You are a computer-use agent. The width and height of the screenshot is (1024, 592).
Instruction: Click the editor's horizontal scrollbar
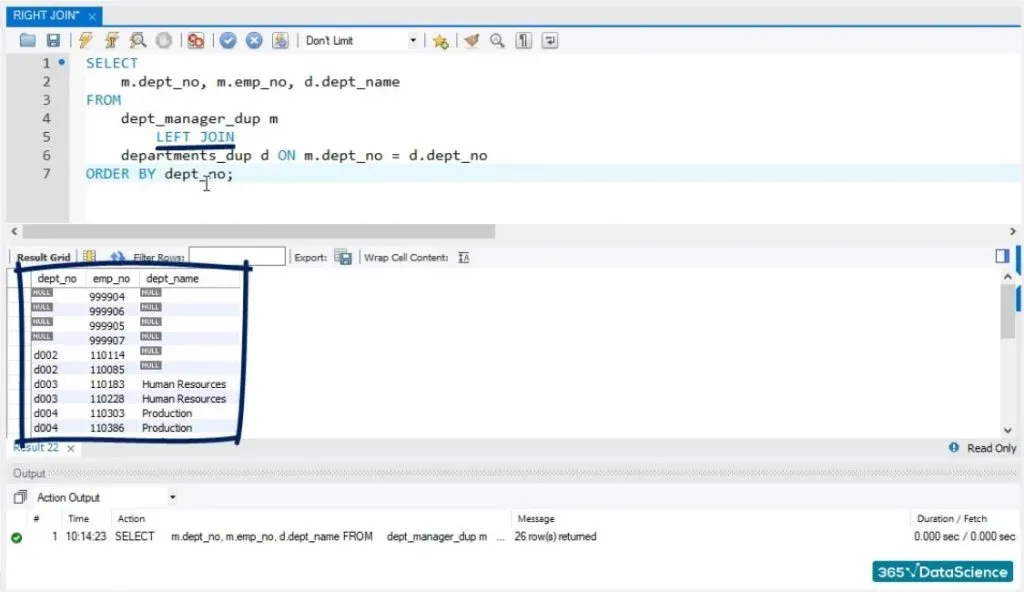(250, 231)
